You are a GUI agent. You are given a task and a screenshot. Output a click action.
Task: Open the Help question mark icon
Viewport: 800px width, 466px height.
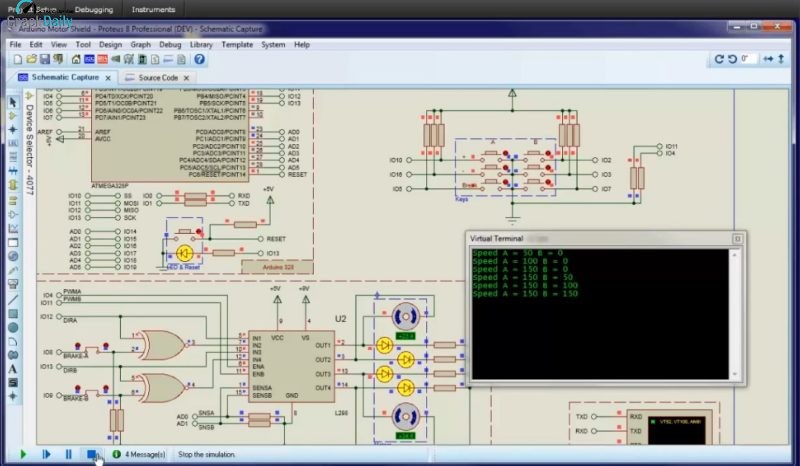point(199,60)
